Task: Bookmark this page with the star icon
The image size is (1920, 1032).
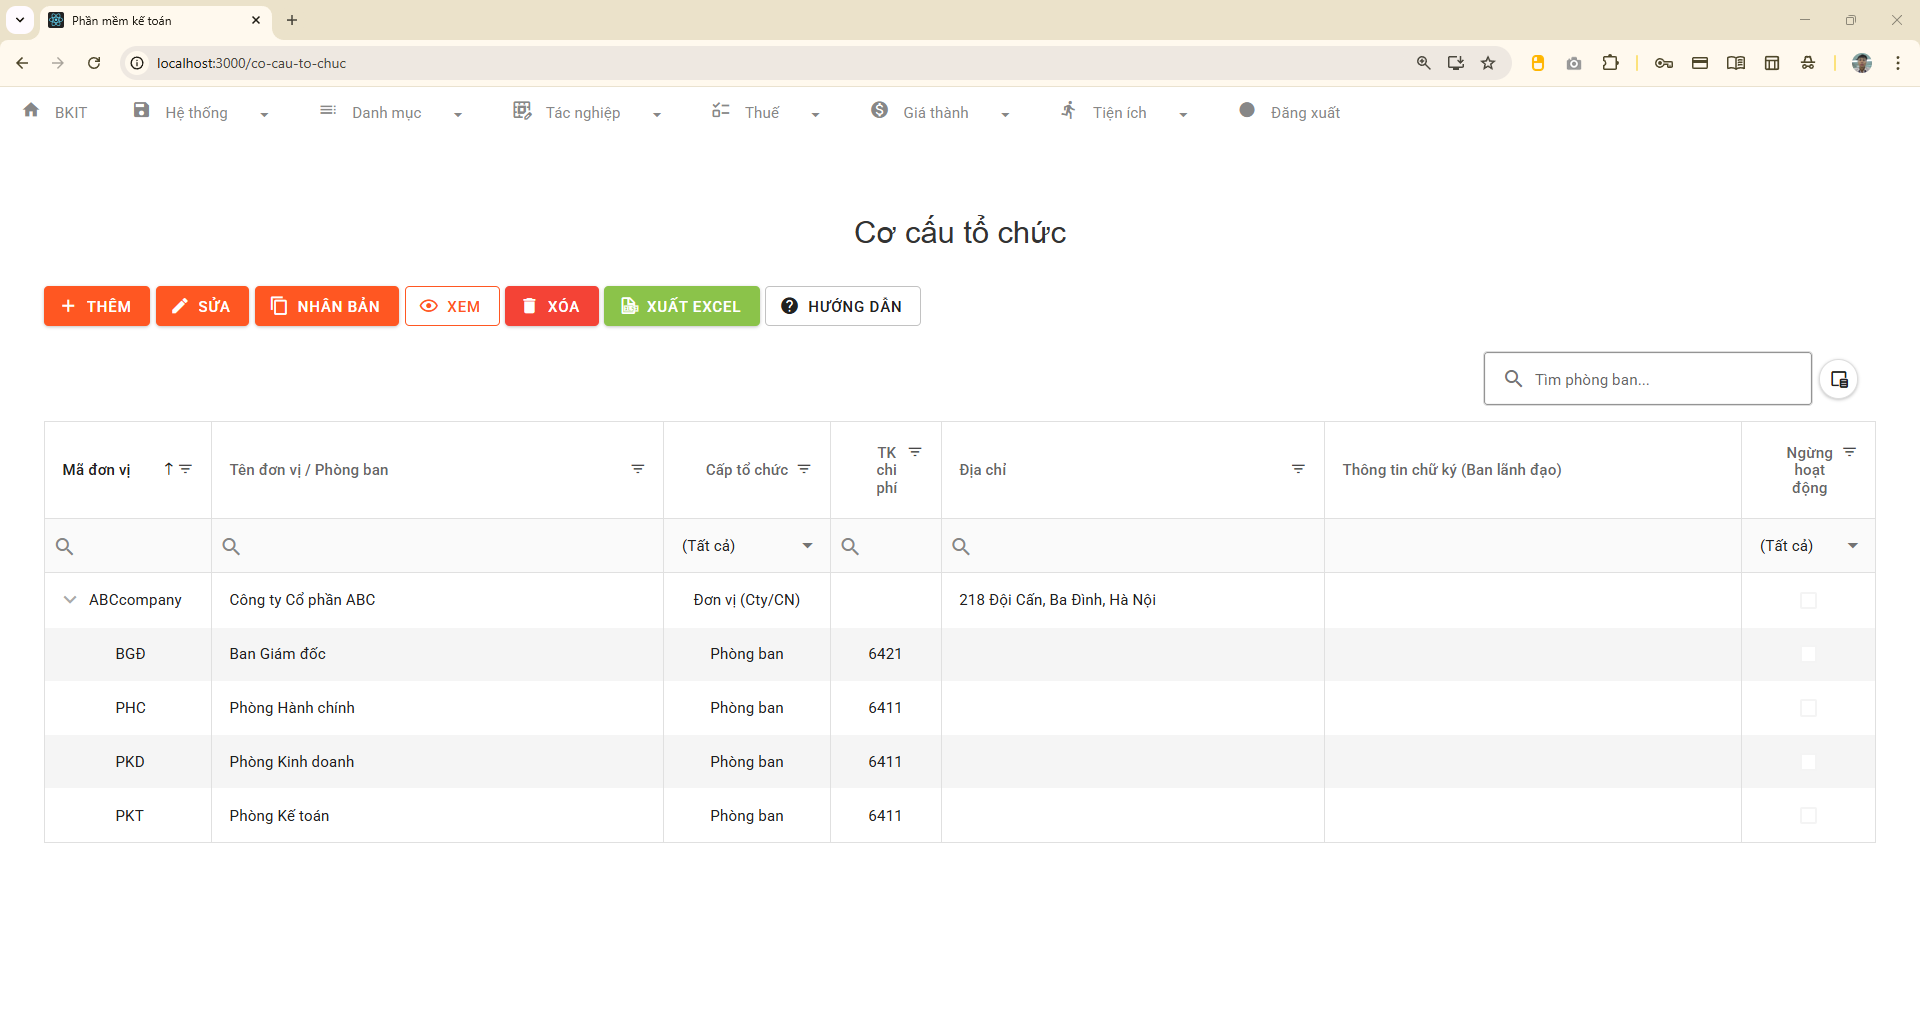Action: tap(1488, 63)
